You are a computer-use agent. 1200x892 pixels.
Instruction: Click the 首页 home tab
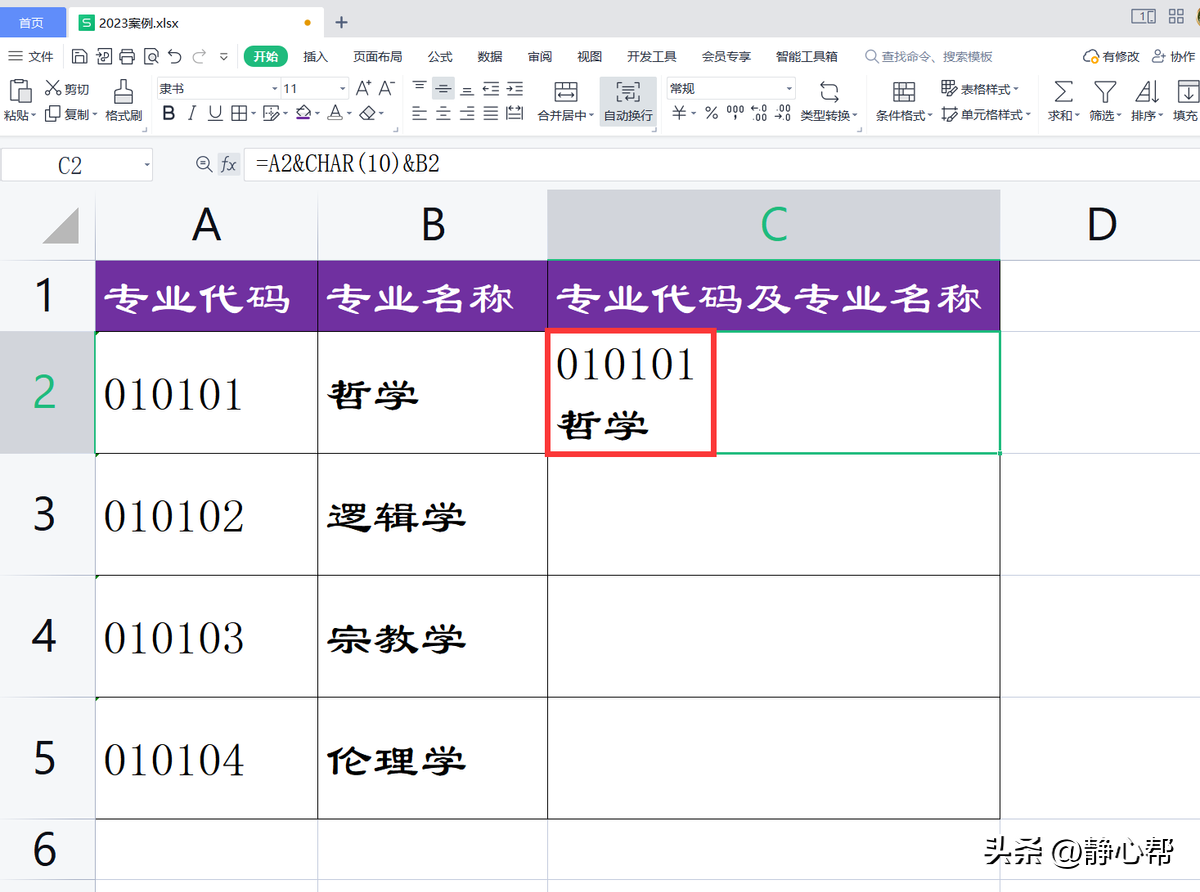pyautogui.click(x=32, y=22)
